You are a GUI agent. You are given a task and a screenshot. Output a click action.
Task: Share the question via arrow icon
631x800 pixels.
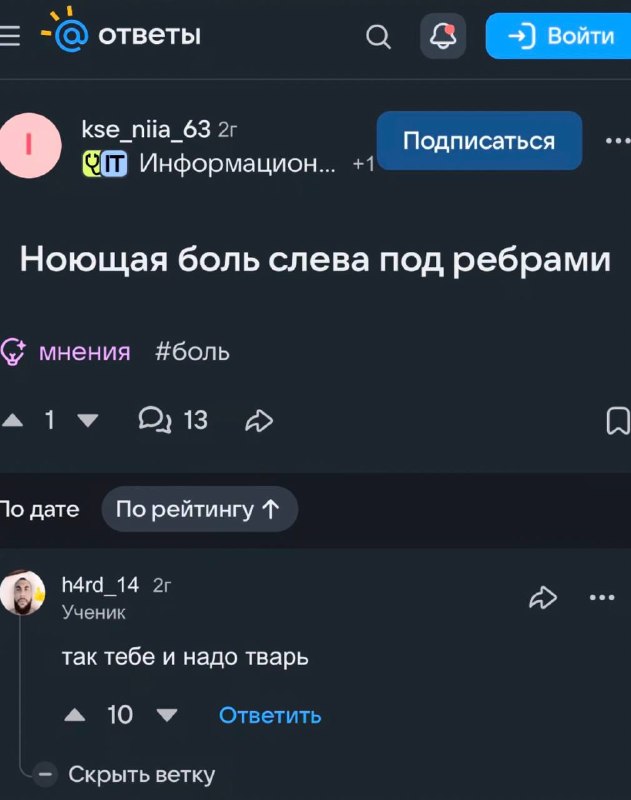(x=259, y=421)
